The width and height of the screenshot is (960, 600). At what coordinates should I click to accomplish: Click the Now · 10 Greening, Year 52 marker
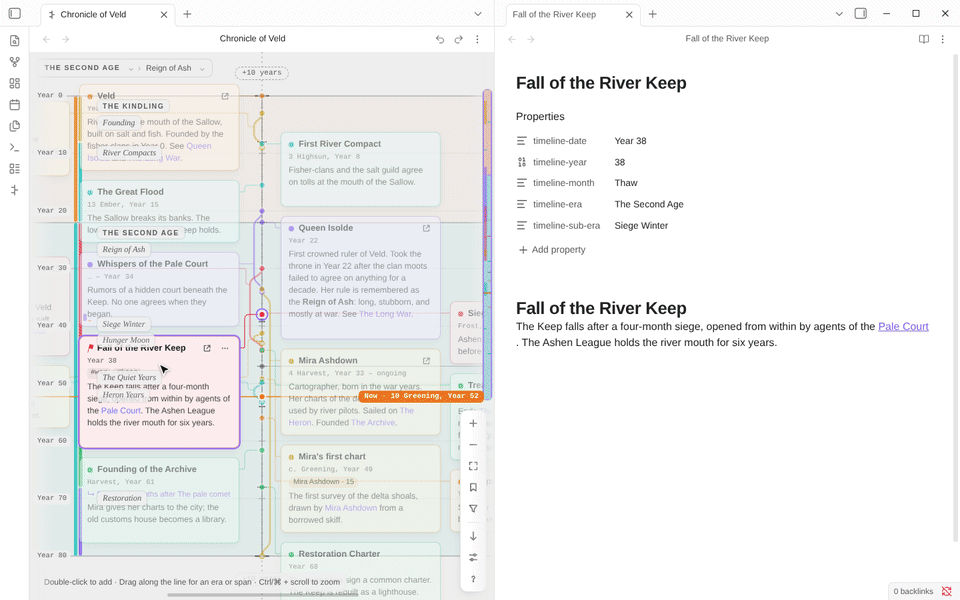click(421, 396)
